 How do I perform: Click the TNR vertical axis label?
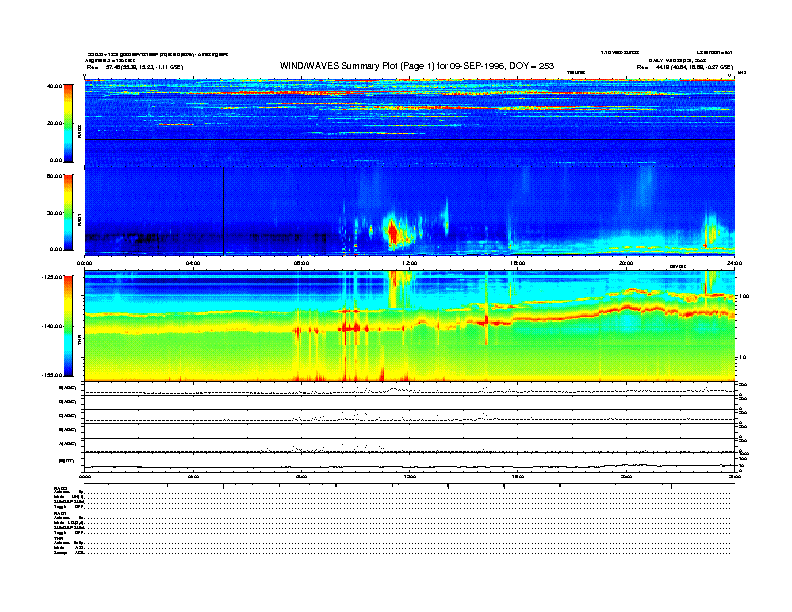(x=79, y=341)
